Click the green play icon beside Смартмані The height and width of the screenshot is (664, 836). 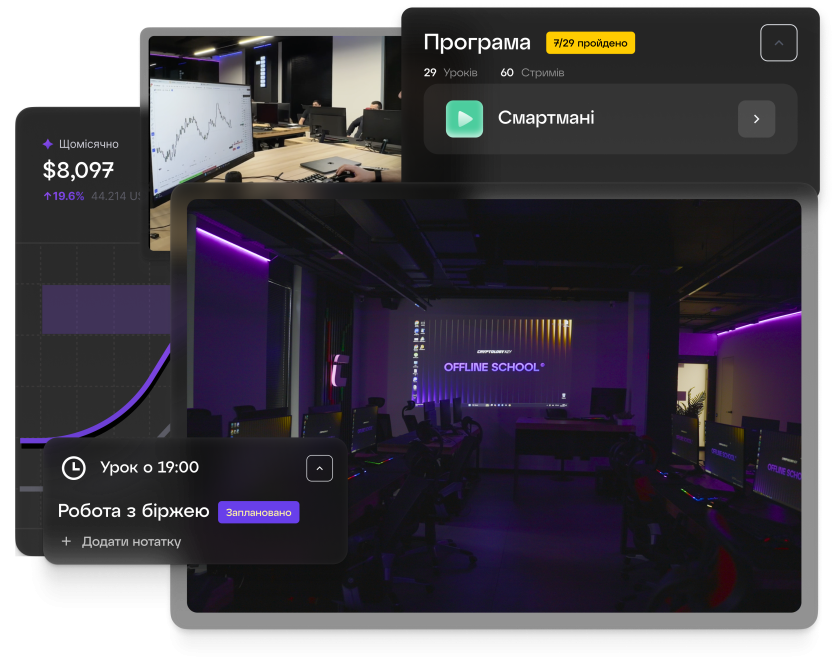tap(464, 119)
